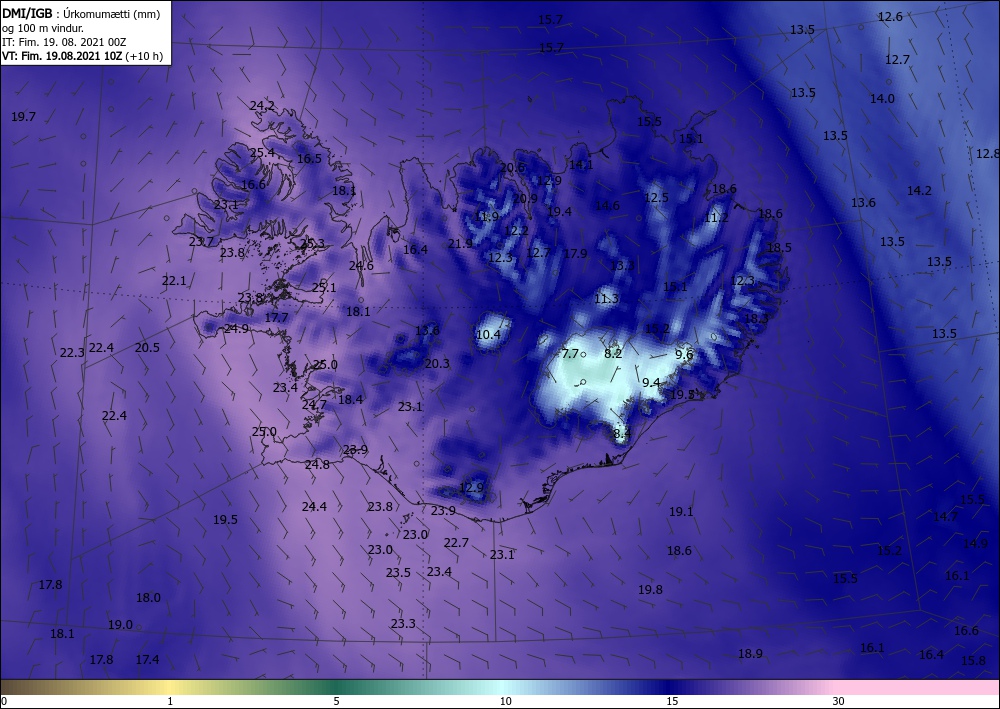Click the map value 17.9
1000x709 pixels.
pyautogui.click(x=575, y=253)
